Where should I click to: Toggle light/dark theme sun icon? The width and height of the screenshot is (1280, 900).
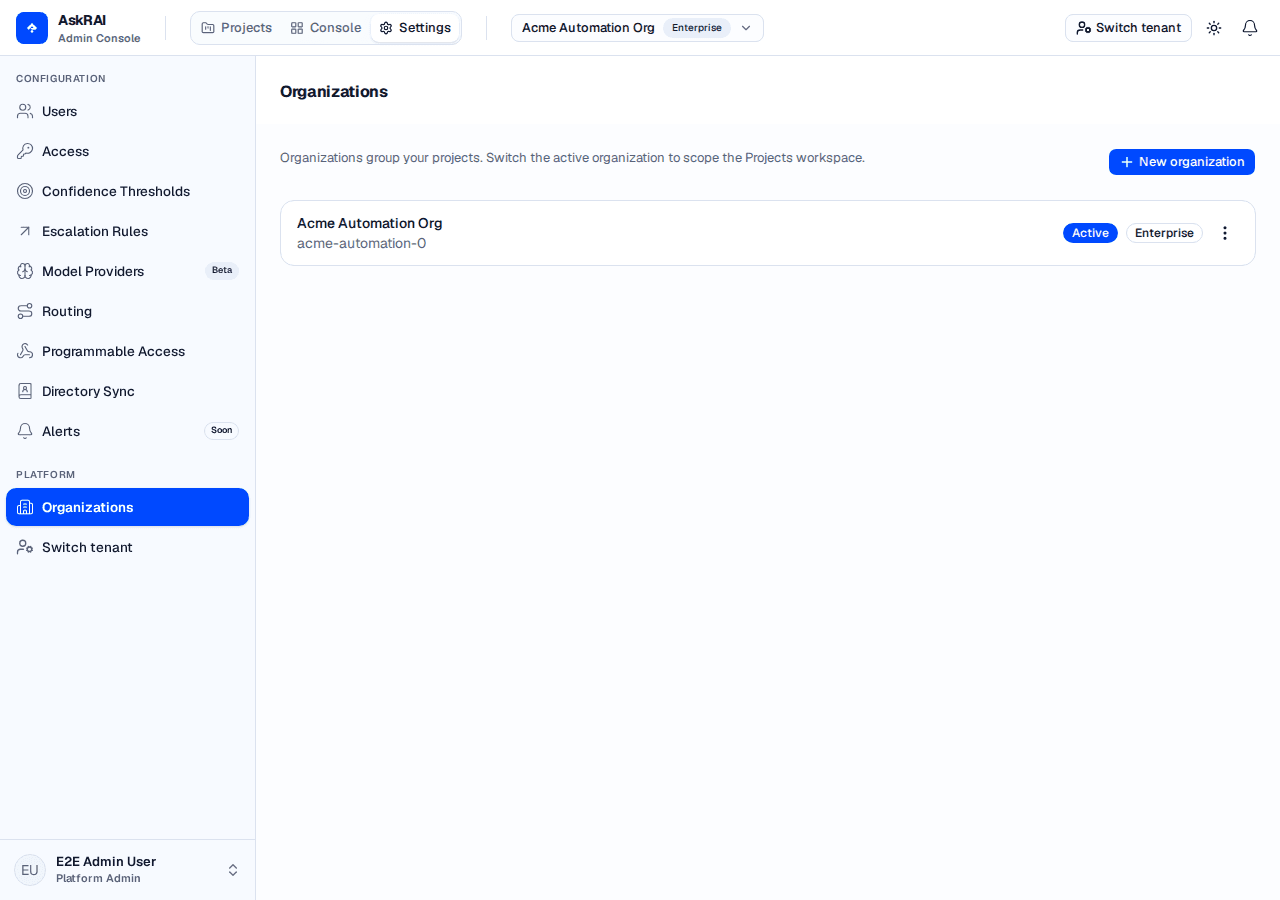click(x=1214, y=28)
